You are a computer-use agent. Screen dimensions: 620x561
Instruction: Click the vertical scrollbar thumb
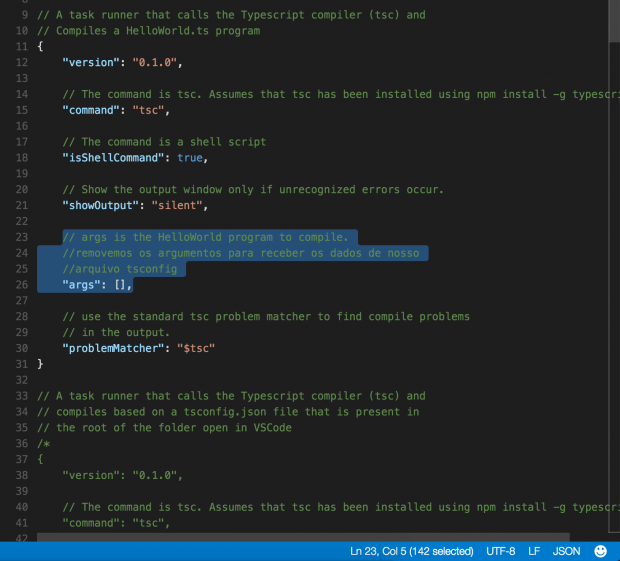click(x=614, y=20)
